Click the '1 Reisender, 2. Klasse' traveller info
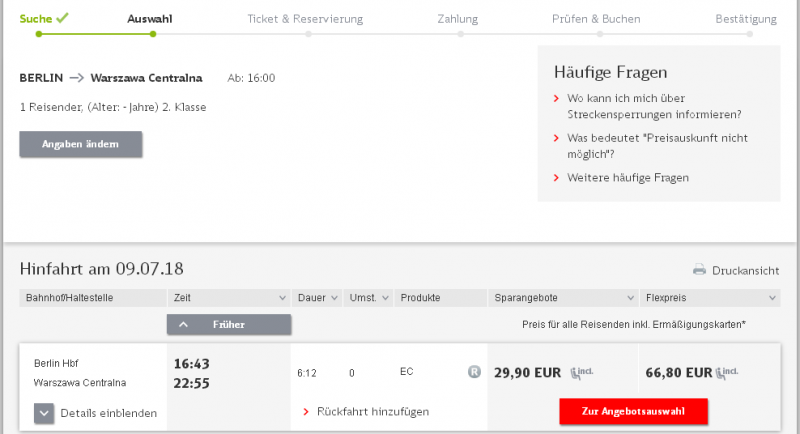 point(113,107)
